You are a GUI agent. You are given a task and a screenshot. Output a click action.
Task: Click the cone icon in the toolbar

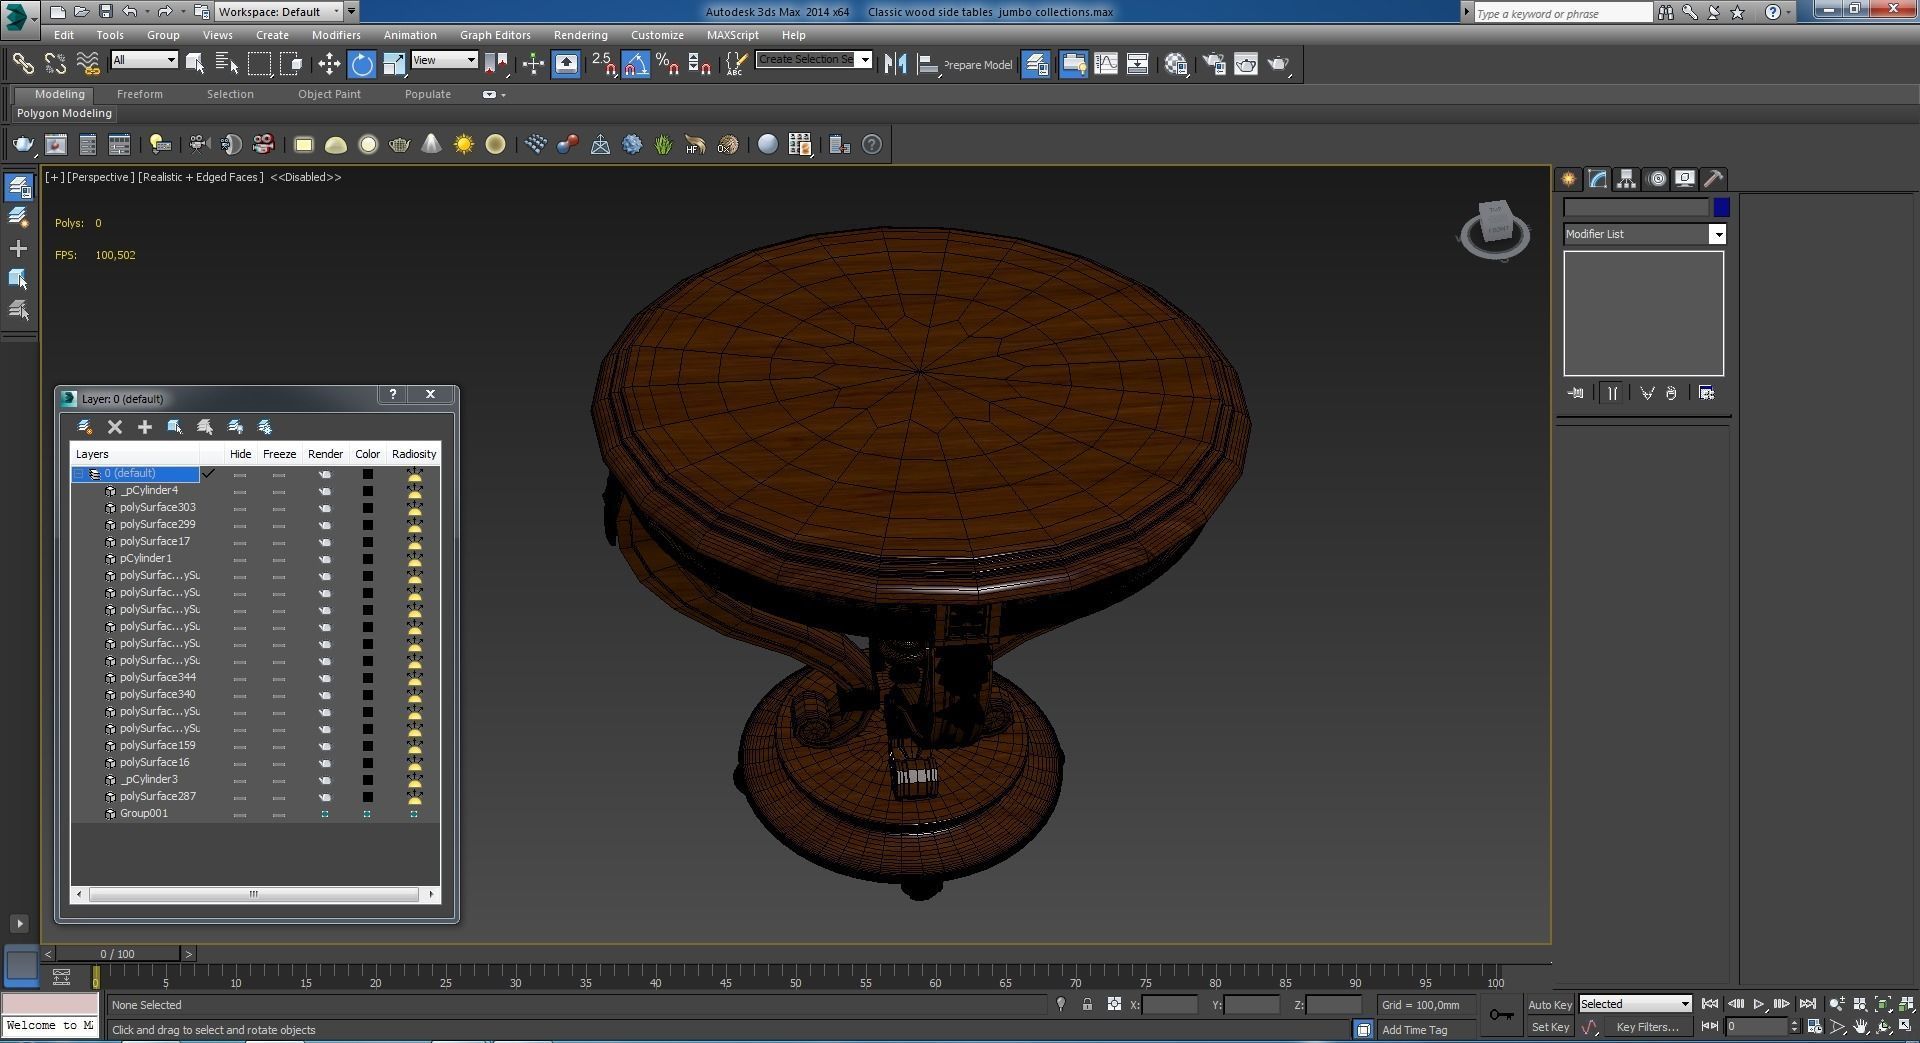[431, 145]
